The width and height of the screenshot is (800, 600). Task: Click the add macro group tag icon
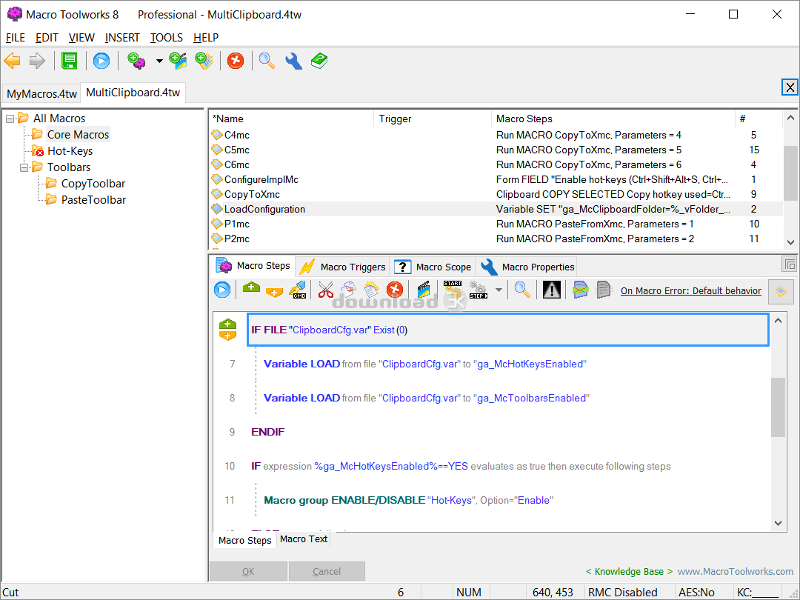click(204, 61)
